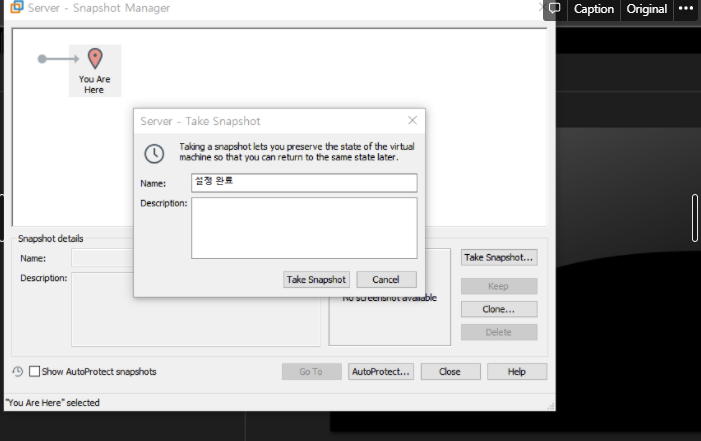Open Help for Snapshot Manager
The width and height of the screenshot is (701, 441).
point(517,372)
